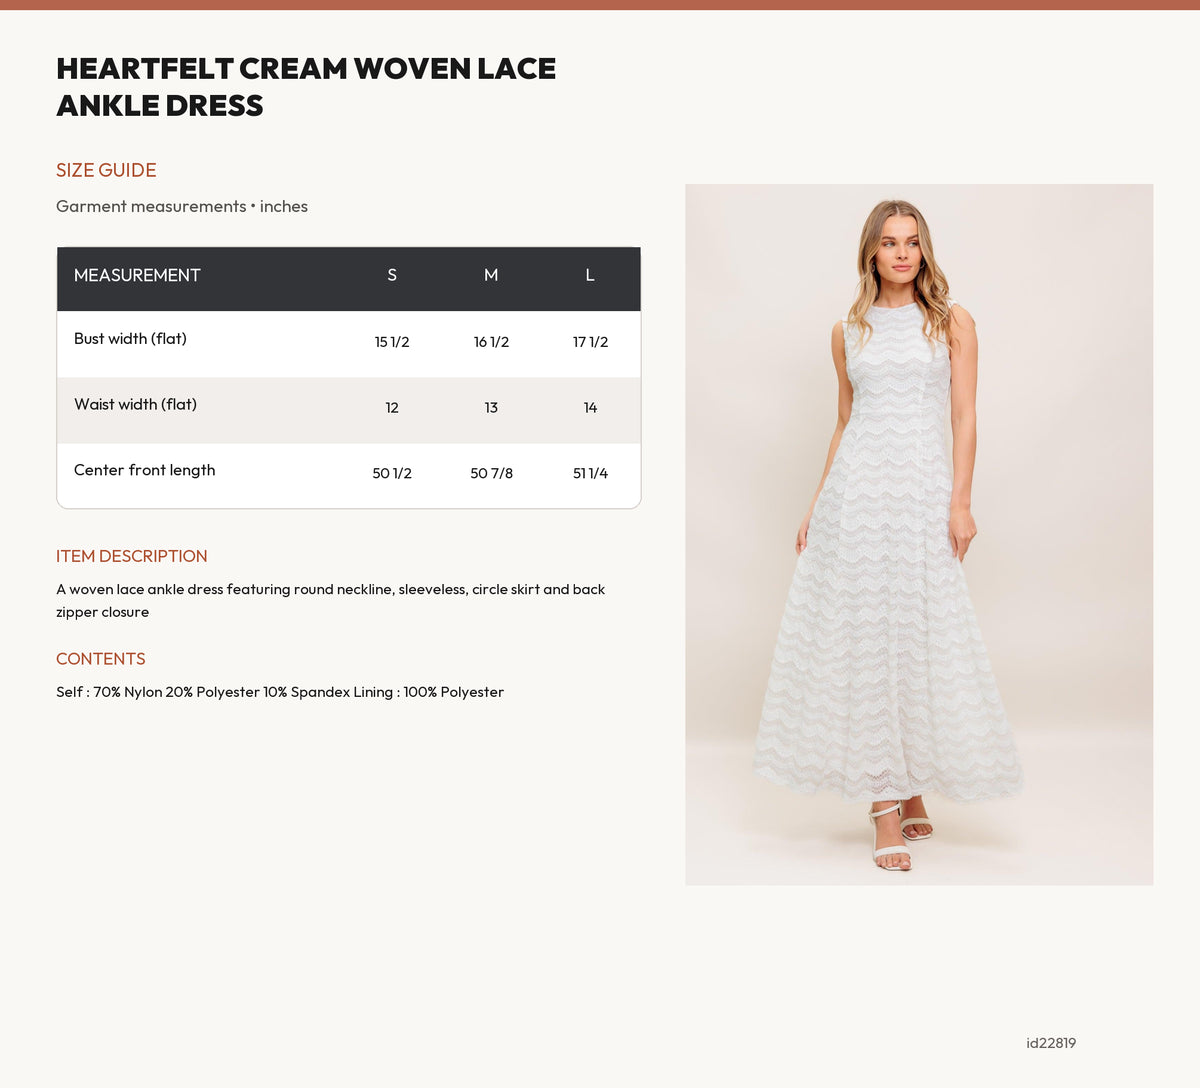Viewport: 1200px width, 1088px height.
Task: Click bust width value 15 1/2
Action: (392, 342)
